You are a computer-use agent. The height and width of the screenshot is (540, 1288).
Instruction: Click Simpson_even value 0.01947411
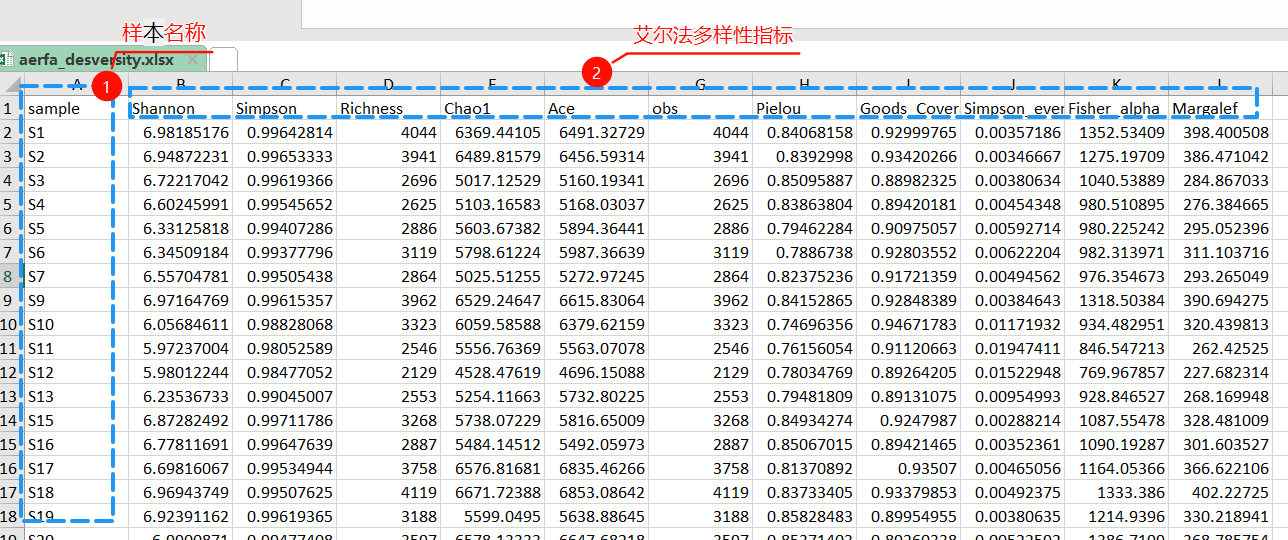click(x=1012, y=348)
